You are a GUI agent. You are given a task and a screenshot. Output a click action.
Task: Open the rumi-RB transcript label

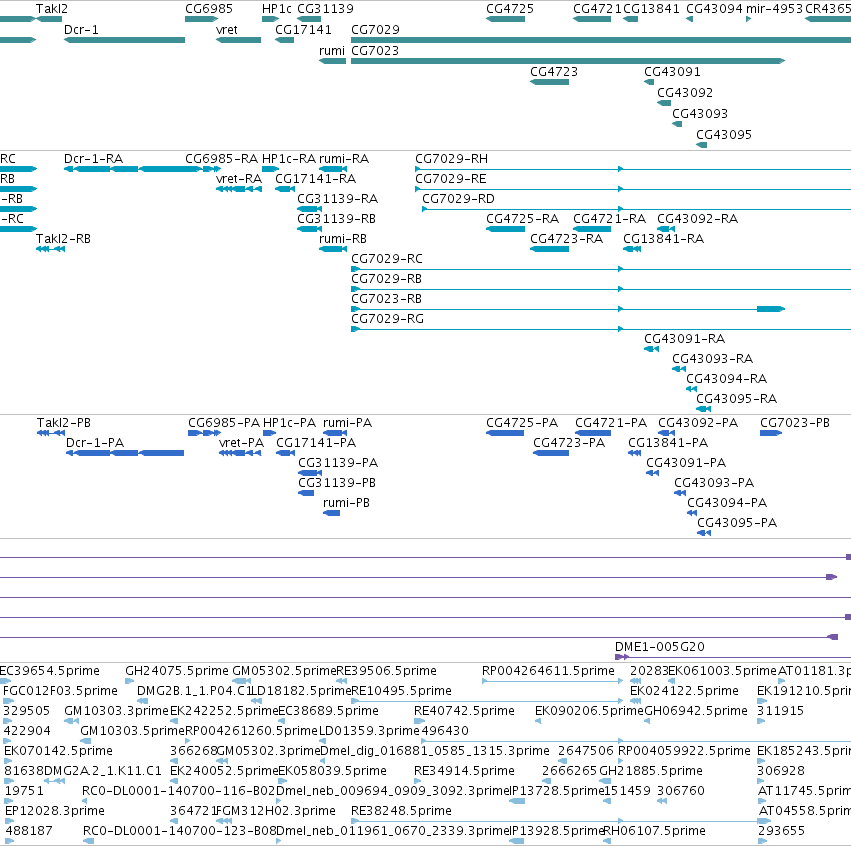click(x=343, y=239)
